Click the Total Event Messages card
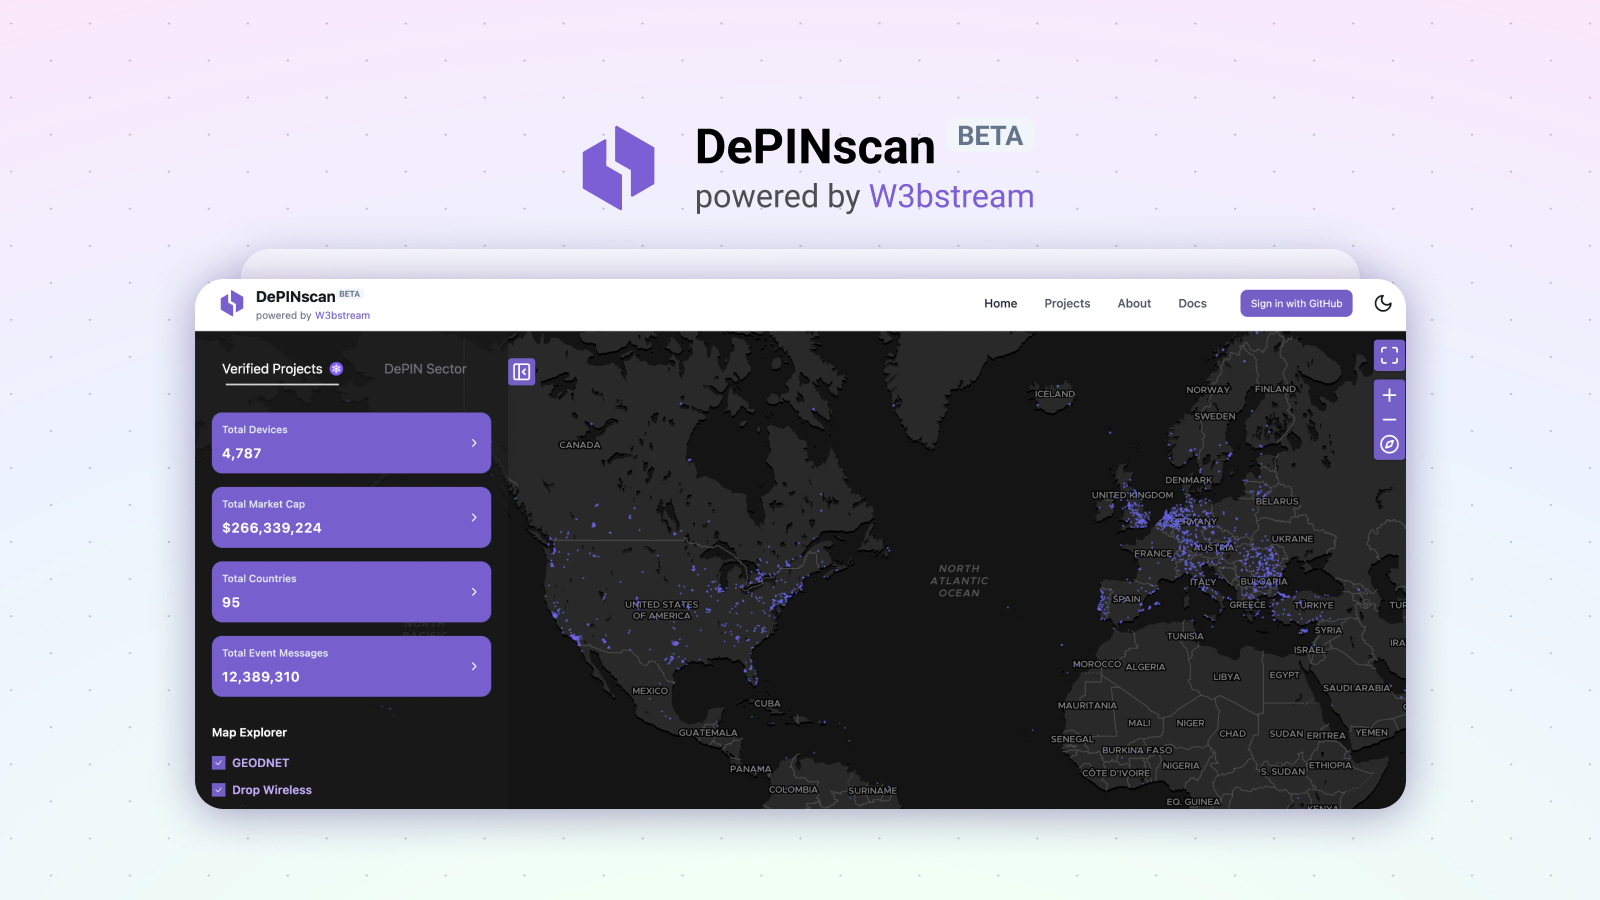The height and width of the screenshot is (900, 1600). (x=350, y=666)
